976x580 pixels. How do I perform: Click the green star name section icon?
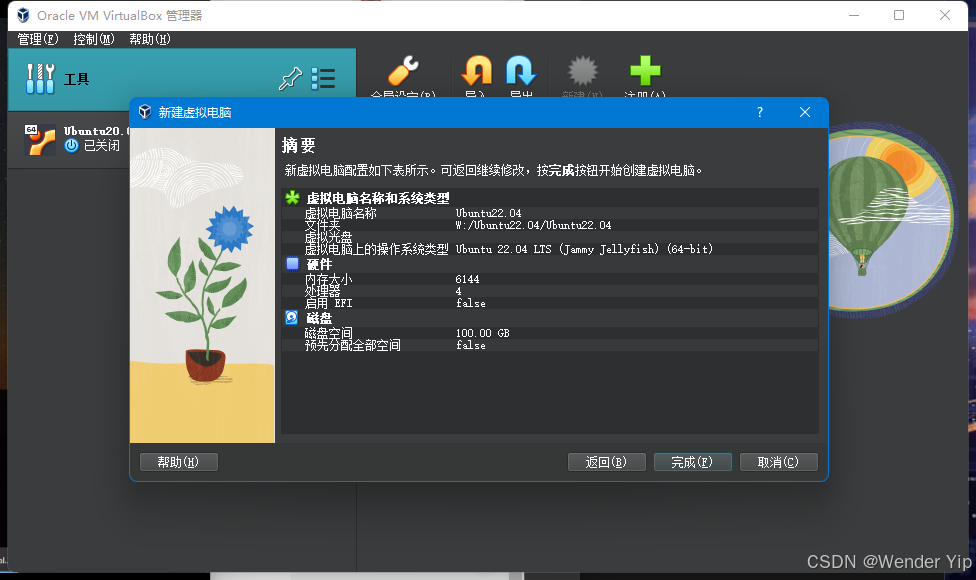coord(292,198)
